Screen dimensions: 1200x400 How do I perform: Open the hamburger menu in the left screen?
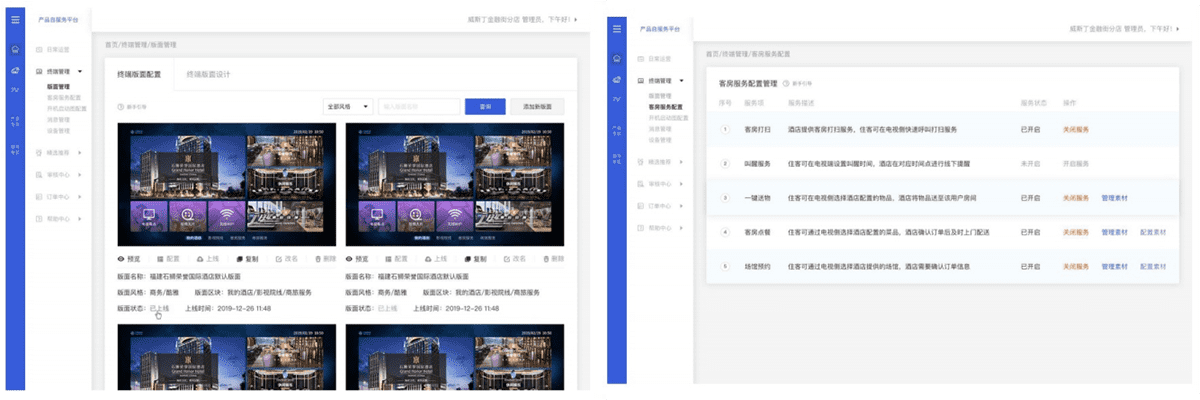[15, 18]
